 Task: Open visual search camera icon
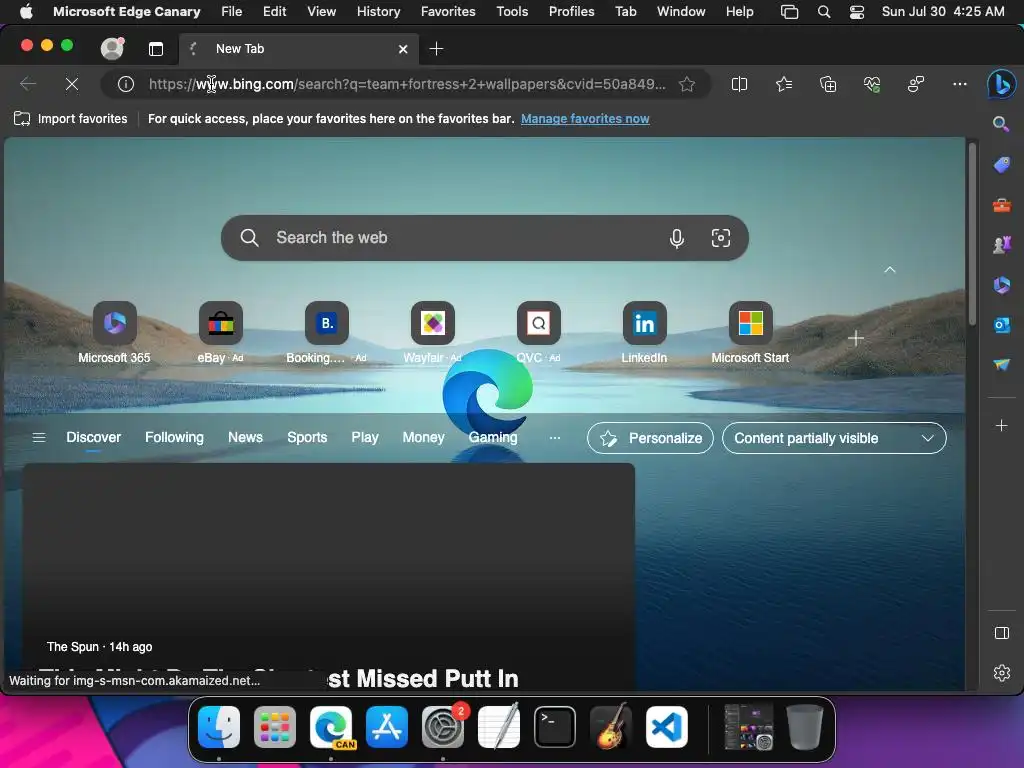[x=720, y=238]
